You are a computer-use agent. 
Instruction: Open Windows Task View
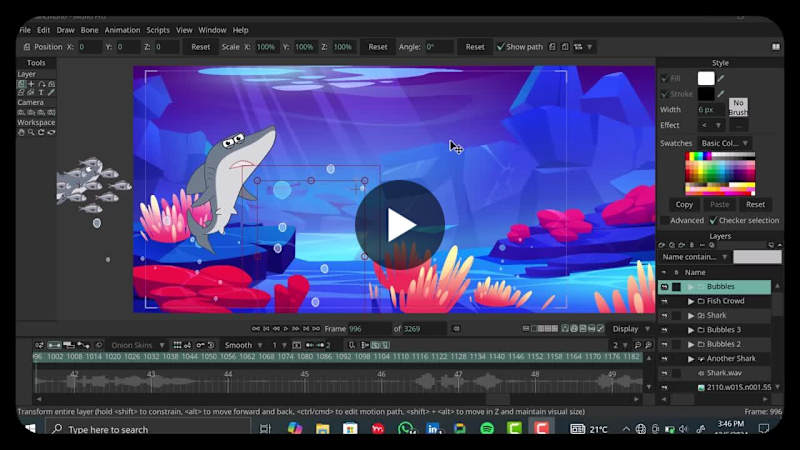[x=265, y=429]
